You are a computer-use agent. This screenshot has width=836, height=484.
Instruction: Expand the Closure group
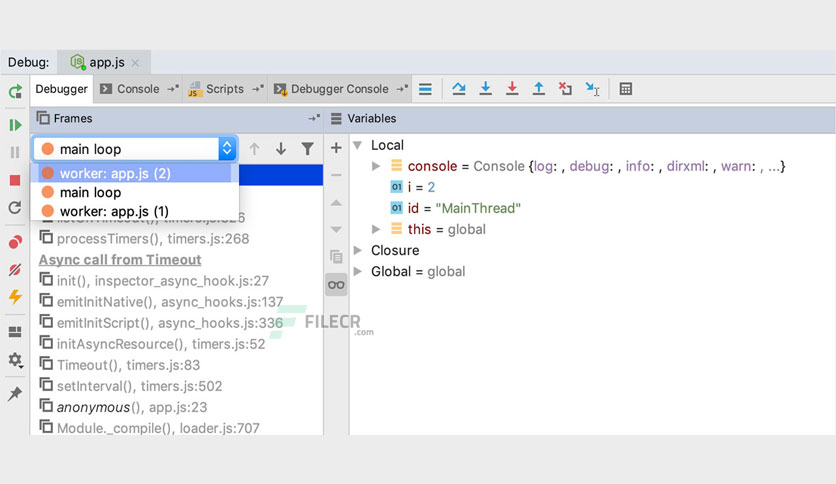click(358, 250)
